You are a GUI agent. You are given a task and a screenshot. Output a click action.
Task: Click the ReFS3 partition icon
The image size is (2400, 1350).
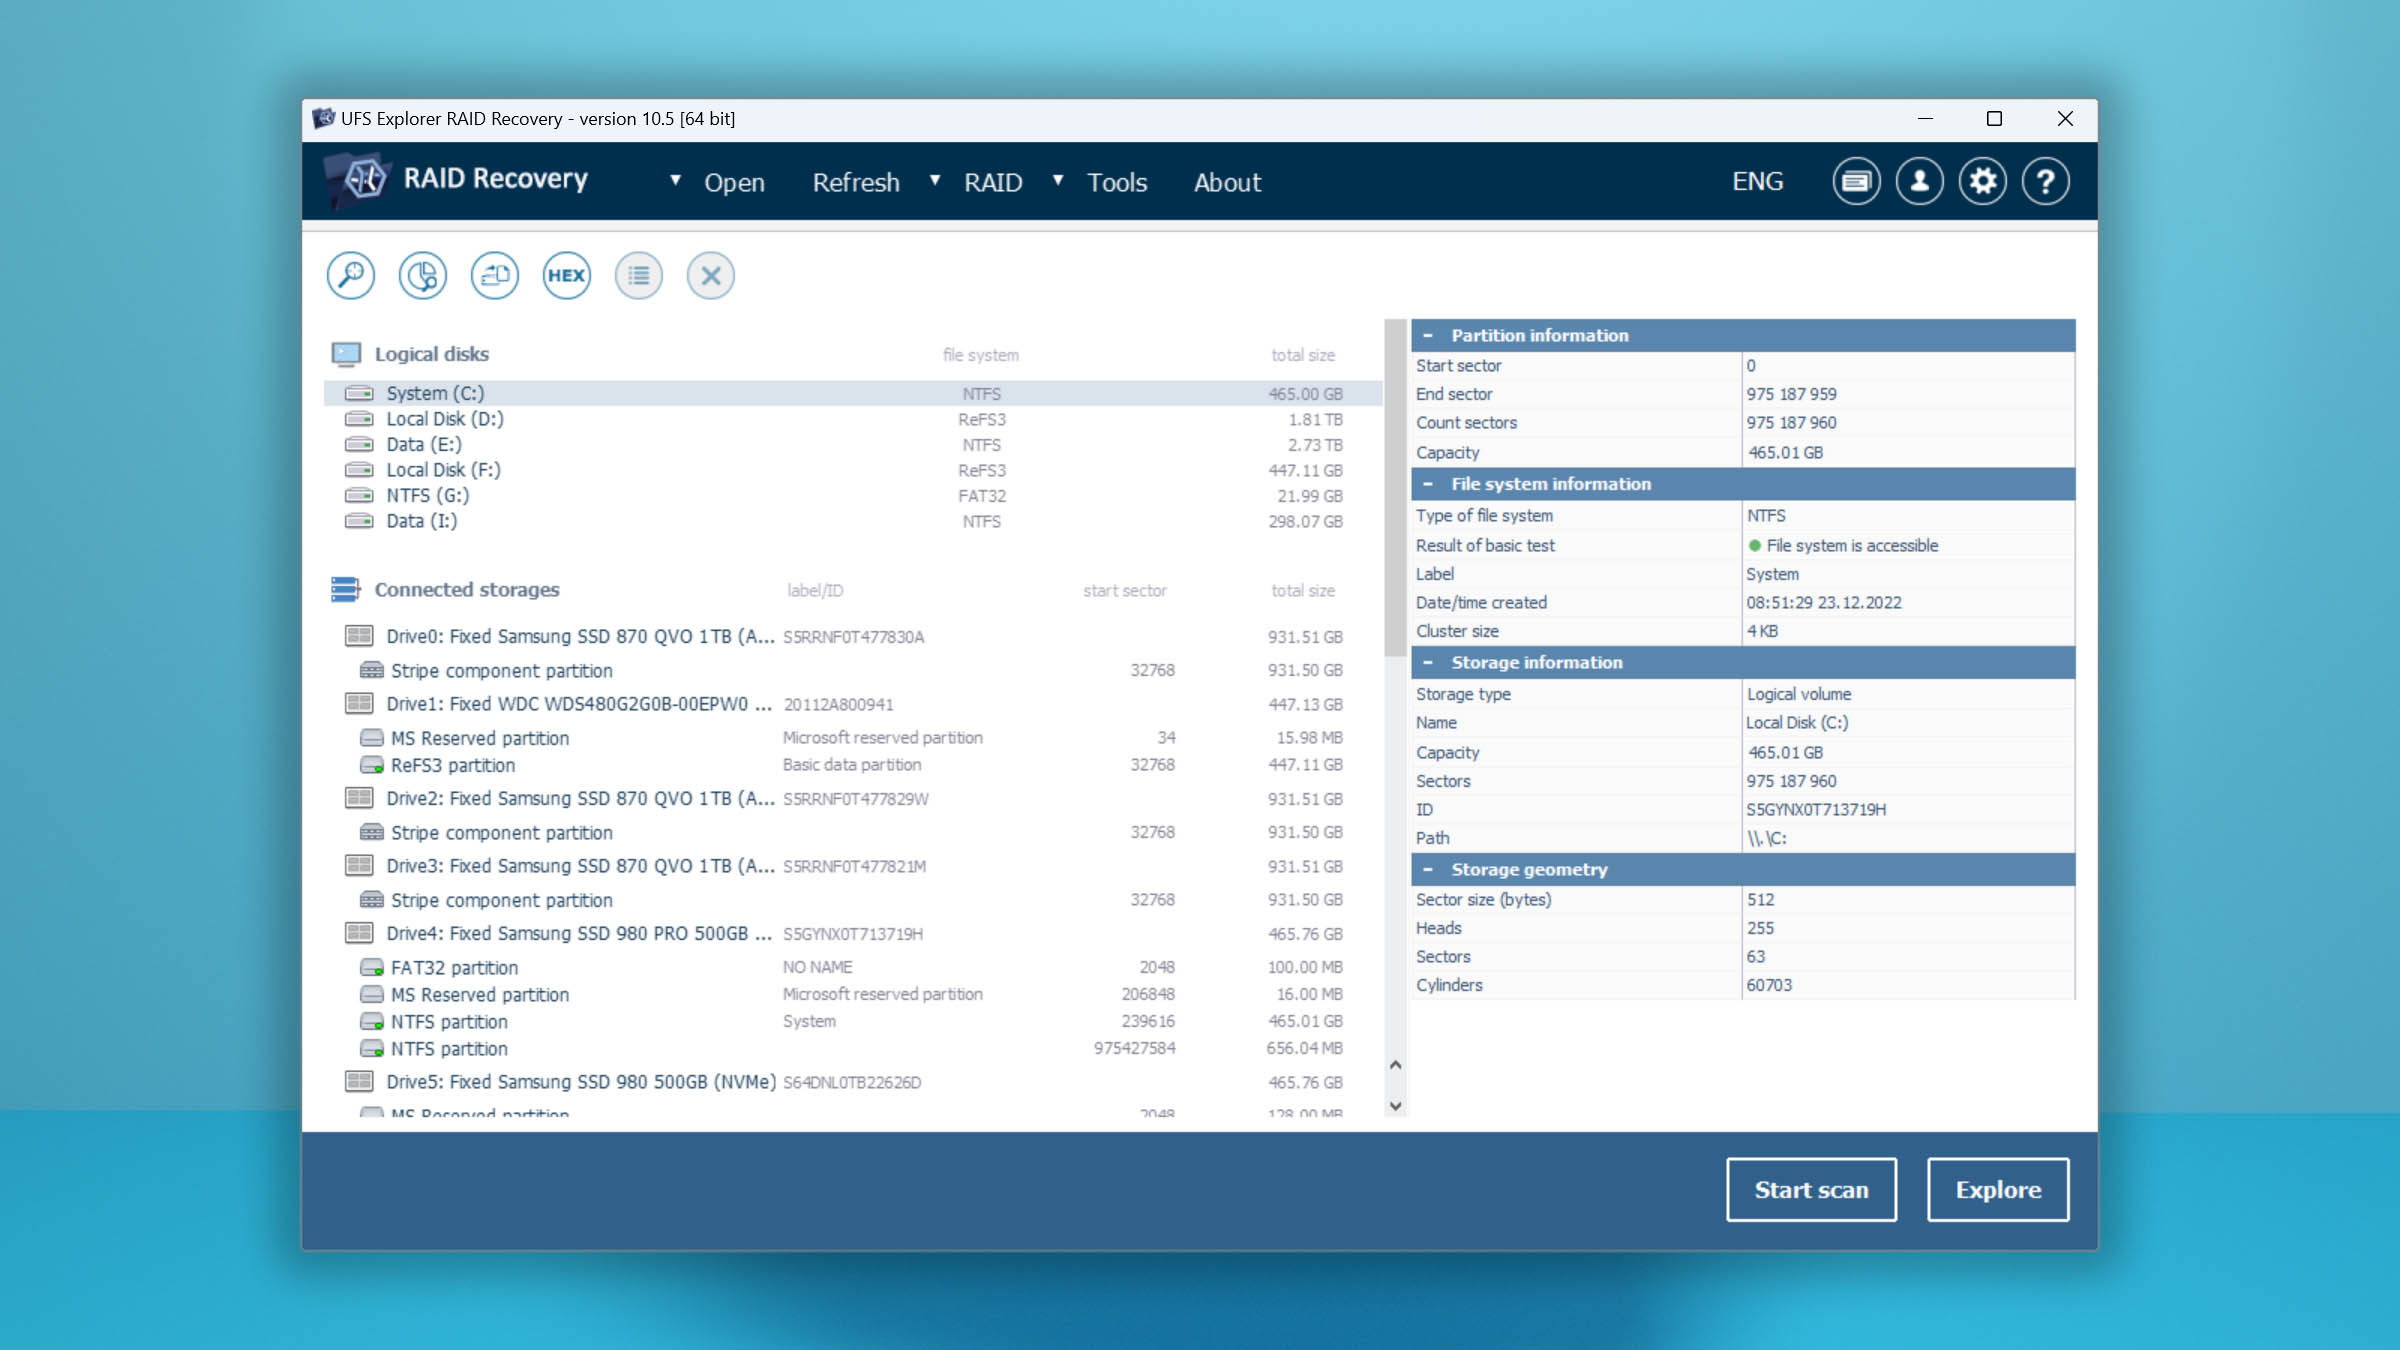click(372, 765)
